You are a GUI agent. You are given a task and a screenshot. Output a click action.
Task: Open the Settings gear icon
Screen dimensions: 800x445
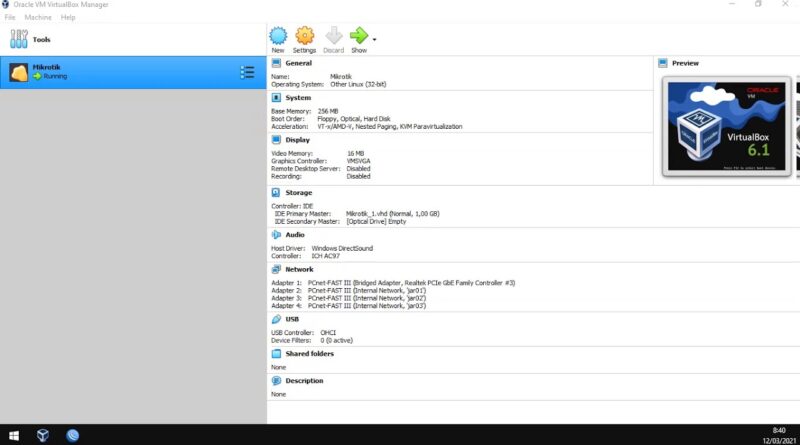tap(305, 36)
